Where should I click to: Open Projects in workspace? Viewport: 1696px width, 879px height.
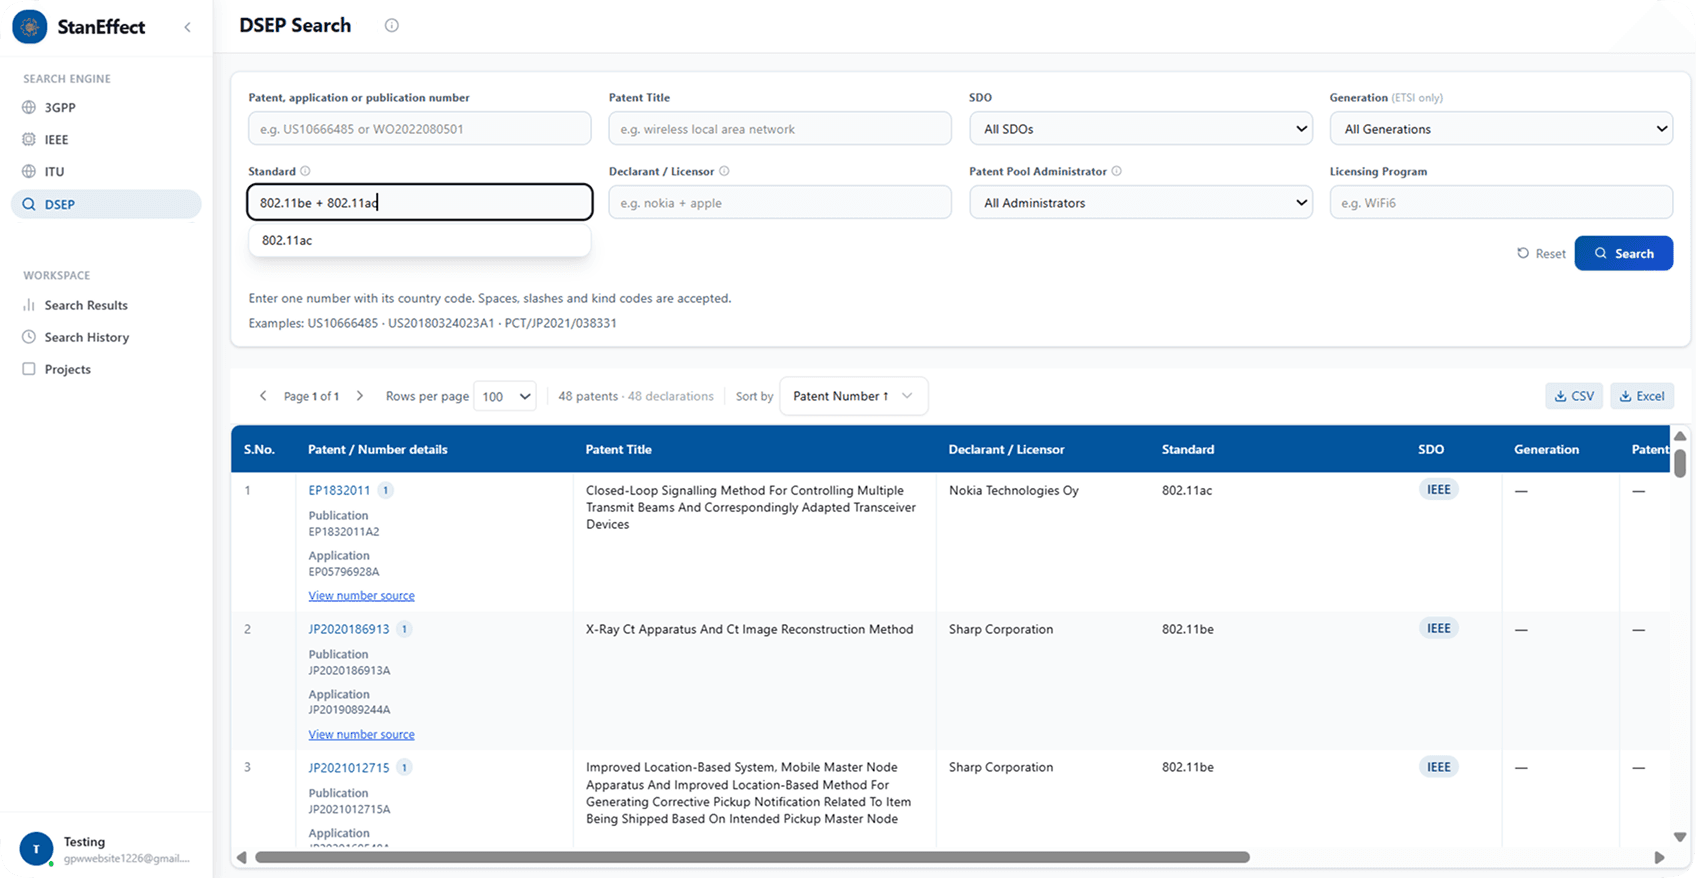pos(106,369)
